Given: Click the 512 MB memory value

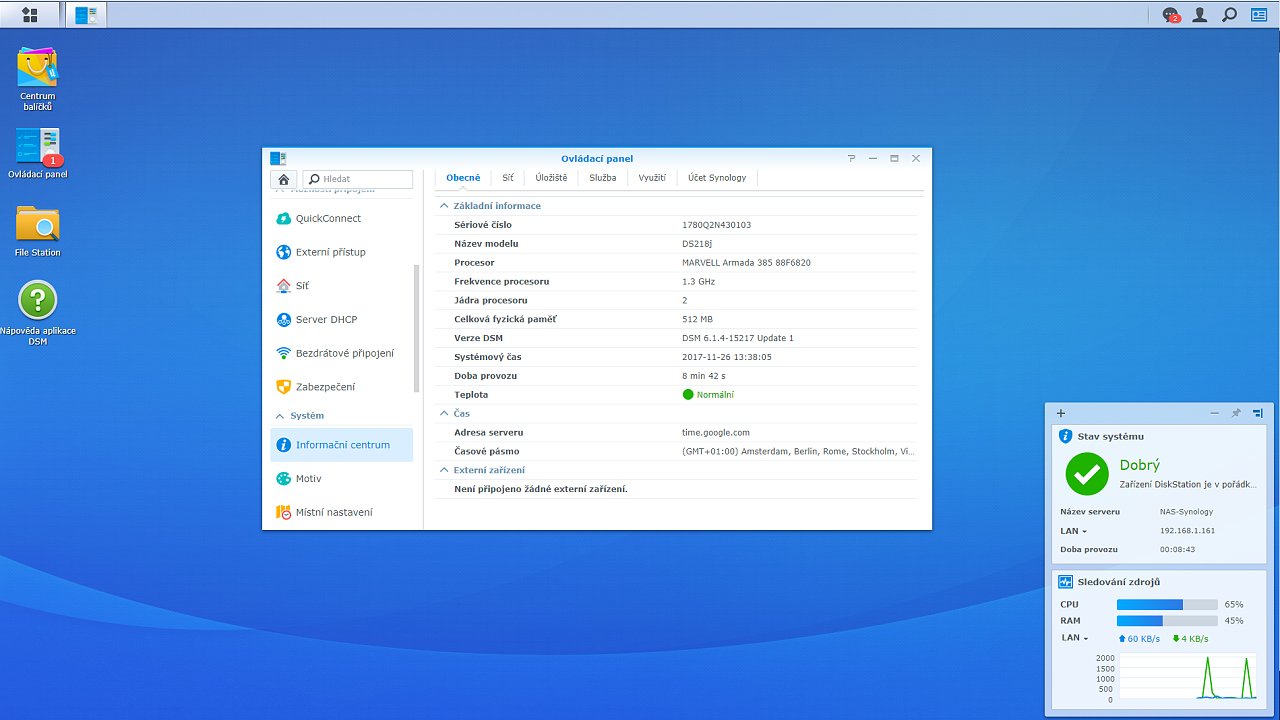Looking at the screenshot, I should coord(698,319).
